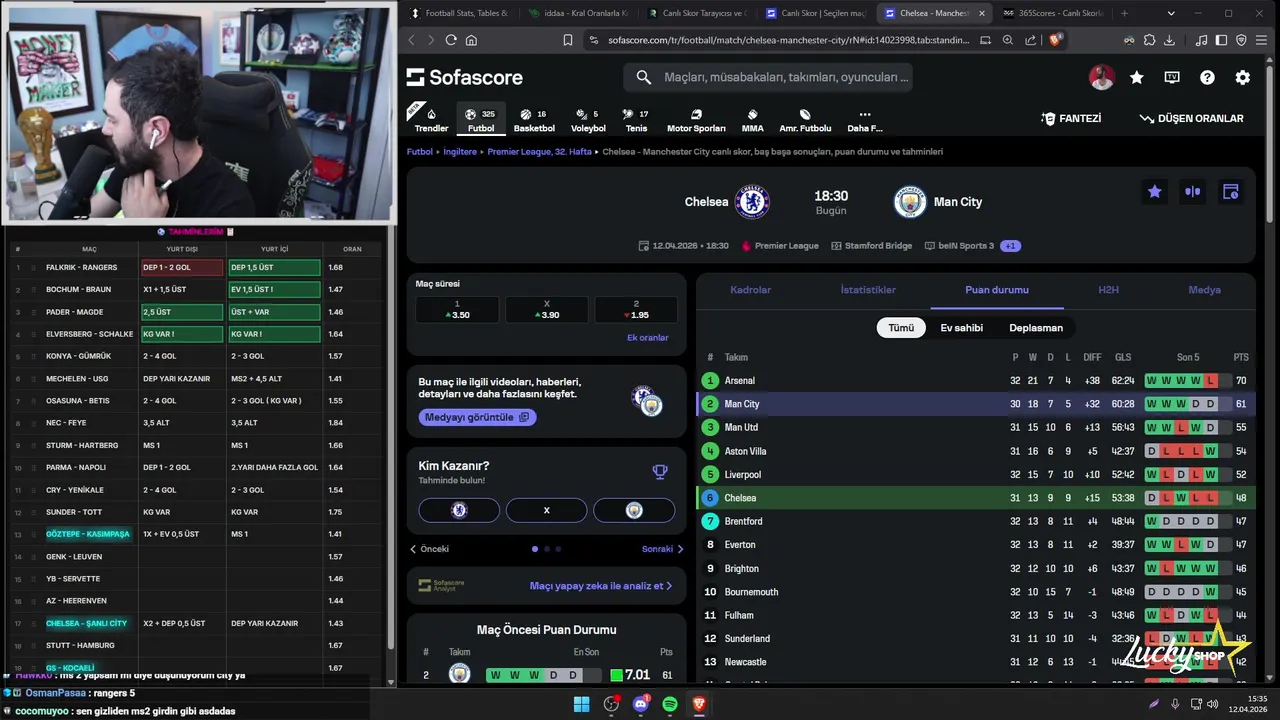Bookmark this page in browser

click(568, 40)
